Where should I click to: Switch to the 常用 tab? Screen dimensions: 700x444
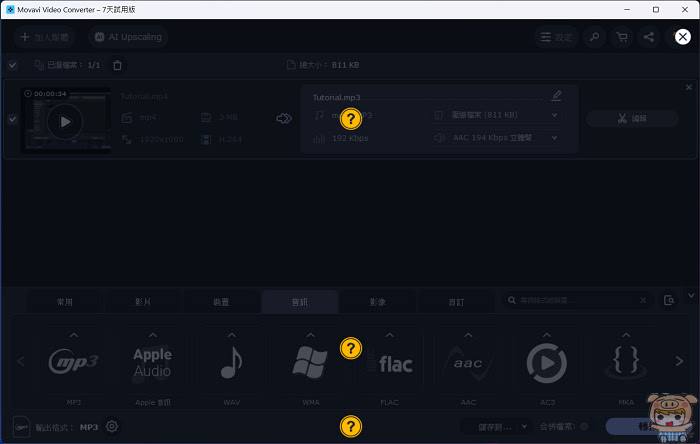[x=65, y=302]
